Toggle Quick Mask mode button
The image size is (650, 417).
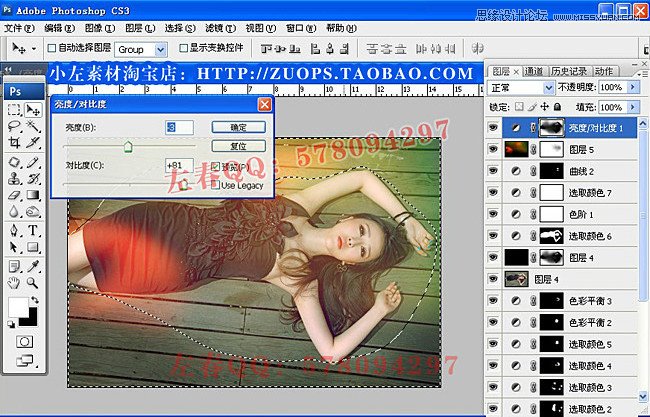point(24,342)
